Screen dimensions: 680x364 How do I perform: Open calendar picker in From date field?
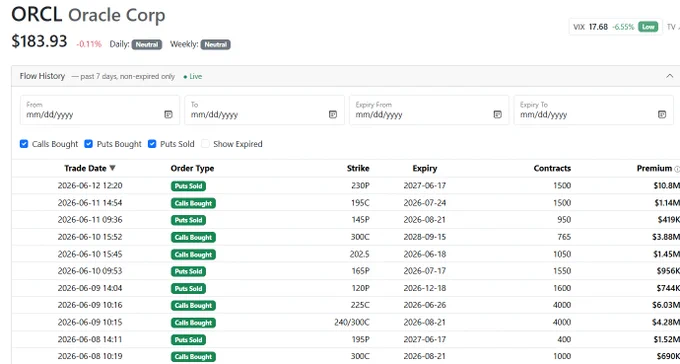pos(168,115)
